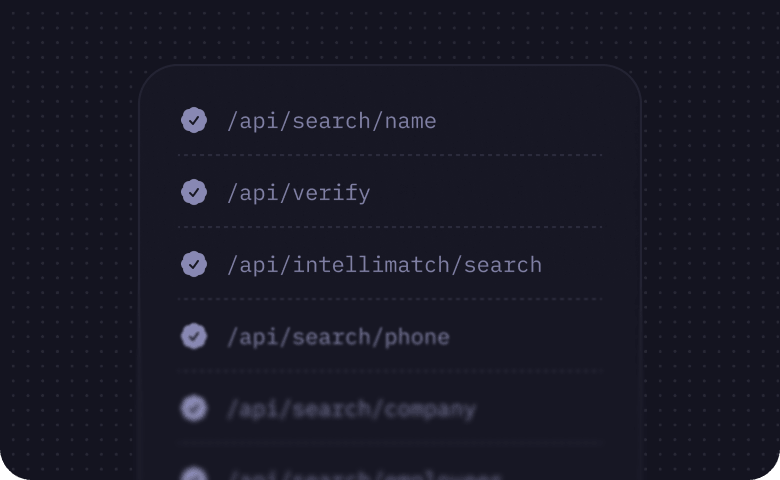The image size is (780, 480).
Task: Open the /api/search/name endpoint
Action: point(331,121)
